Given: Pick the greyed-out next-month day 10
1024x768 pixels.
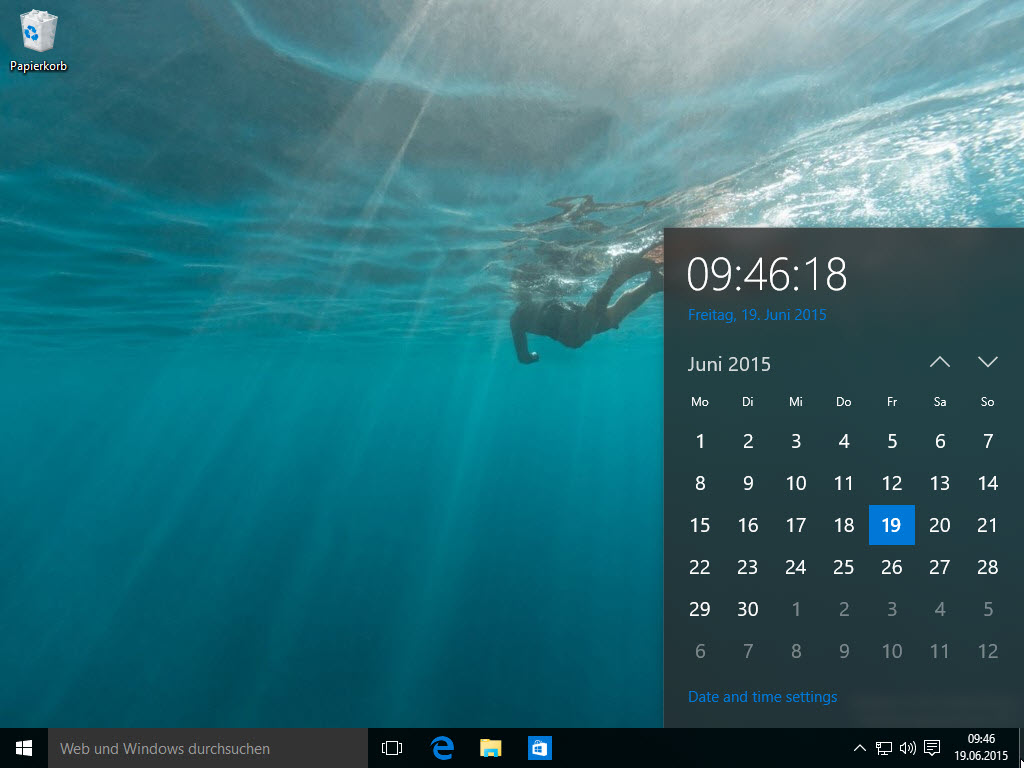Looking at the screenshot, I should (x=891, y=651).
